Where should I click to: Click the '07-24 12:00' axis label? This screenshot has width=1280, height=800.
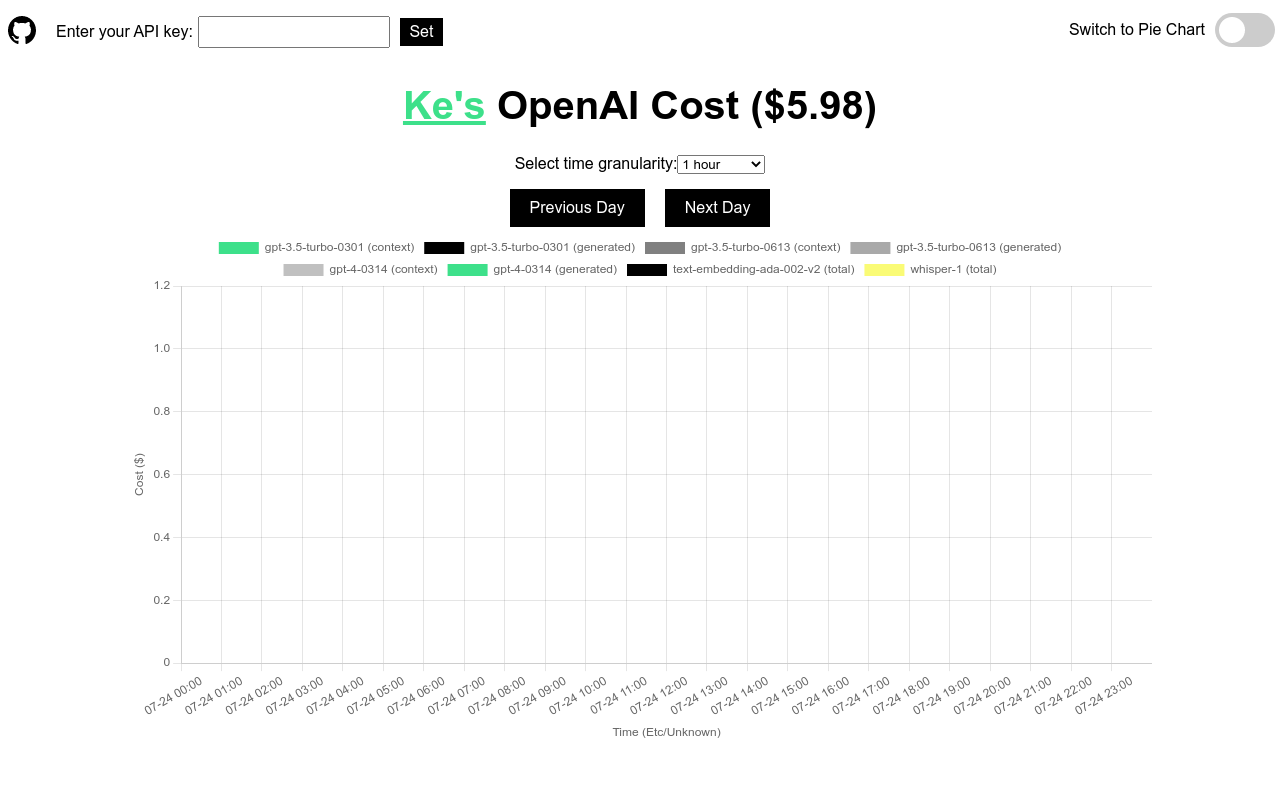(660, 694)
